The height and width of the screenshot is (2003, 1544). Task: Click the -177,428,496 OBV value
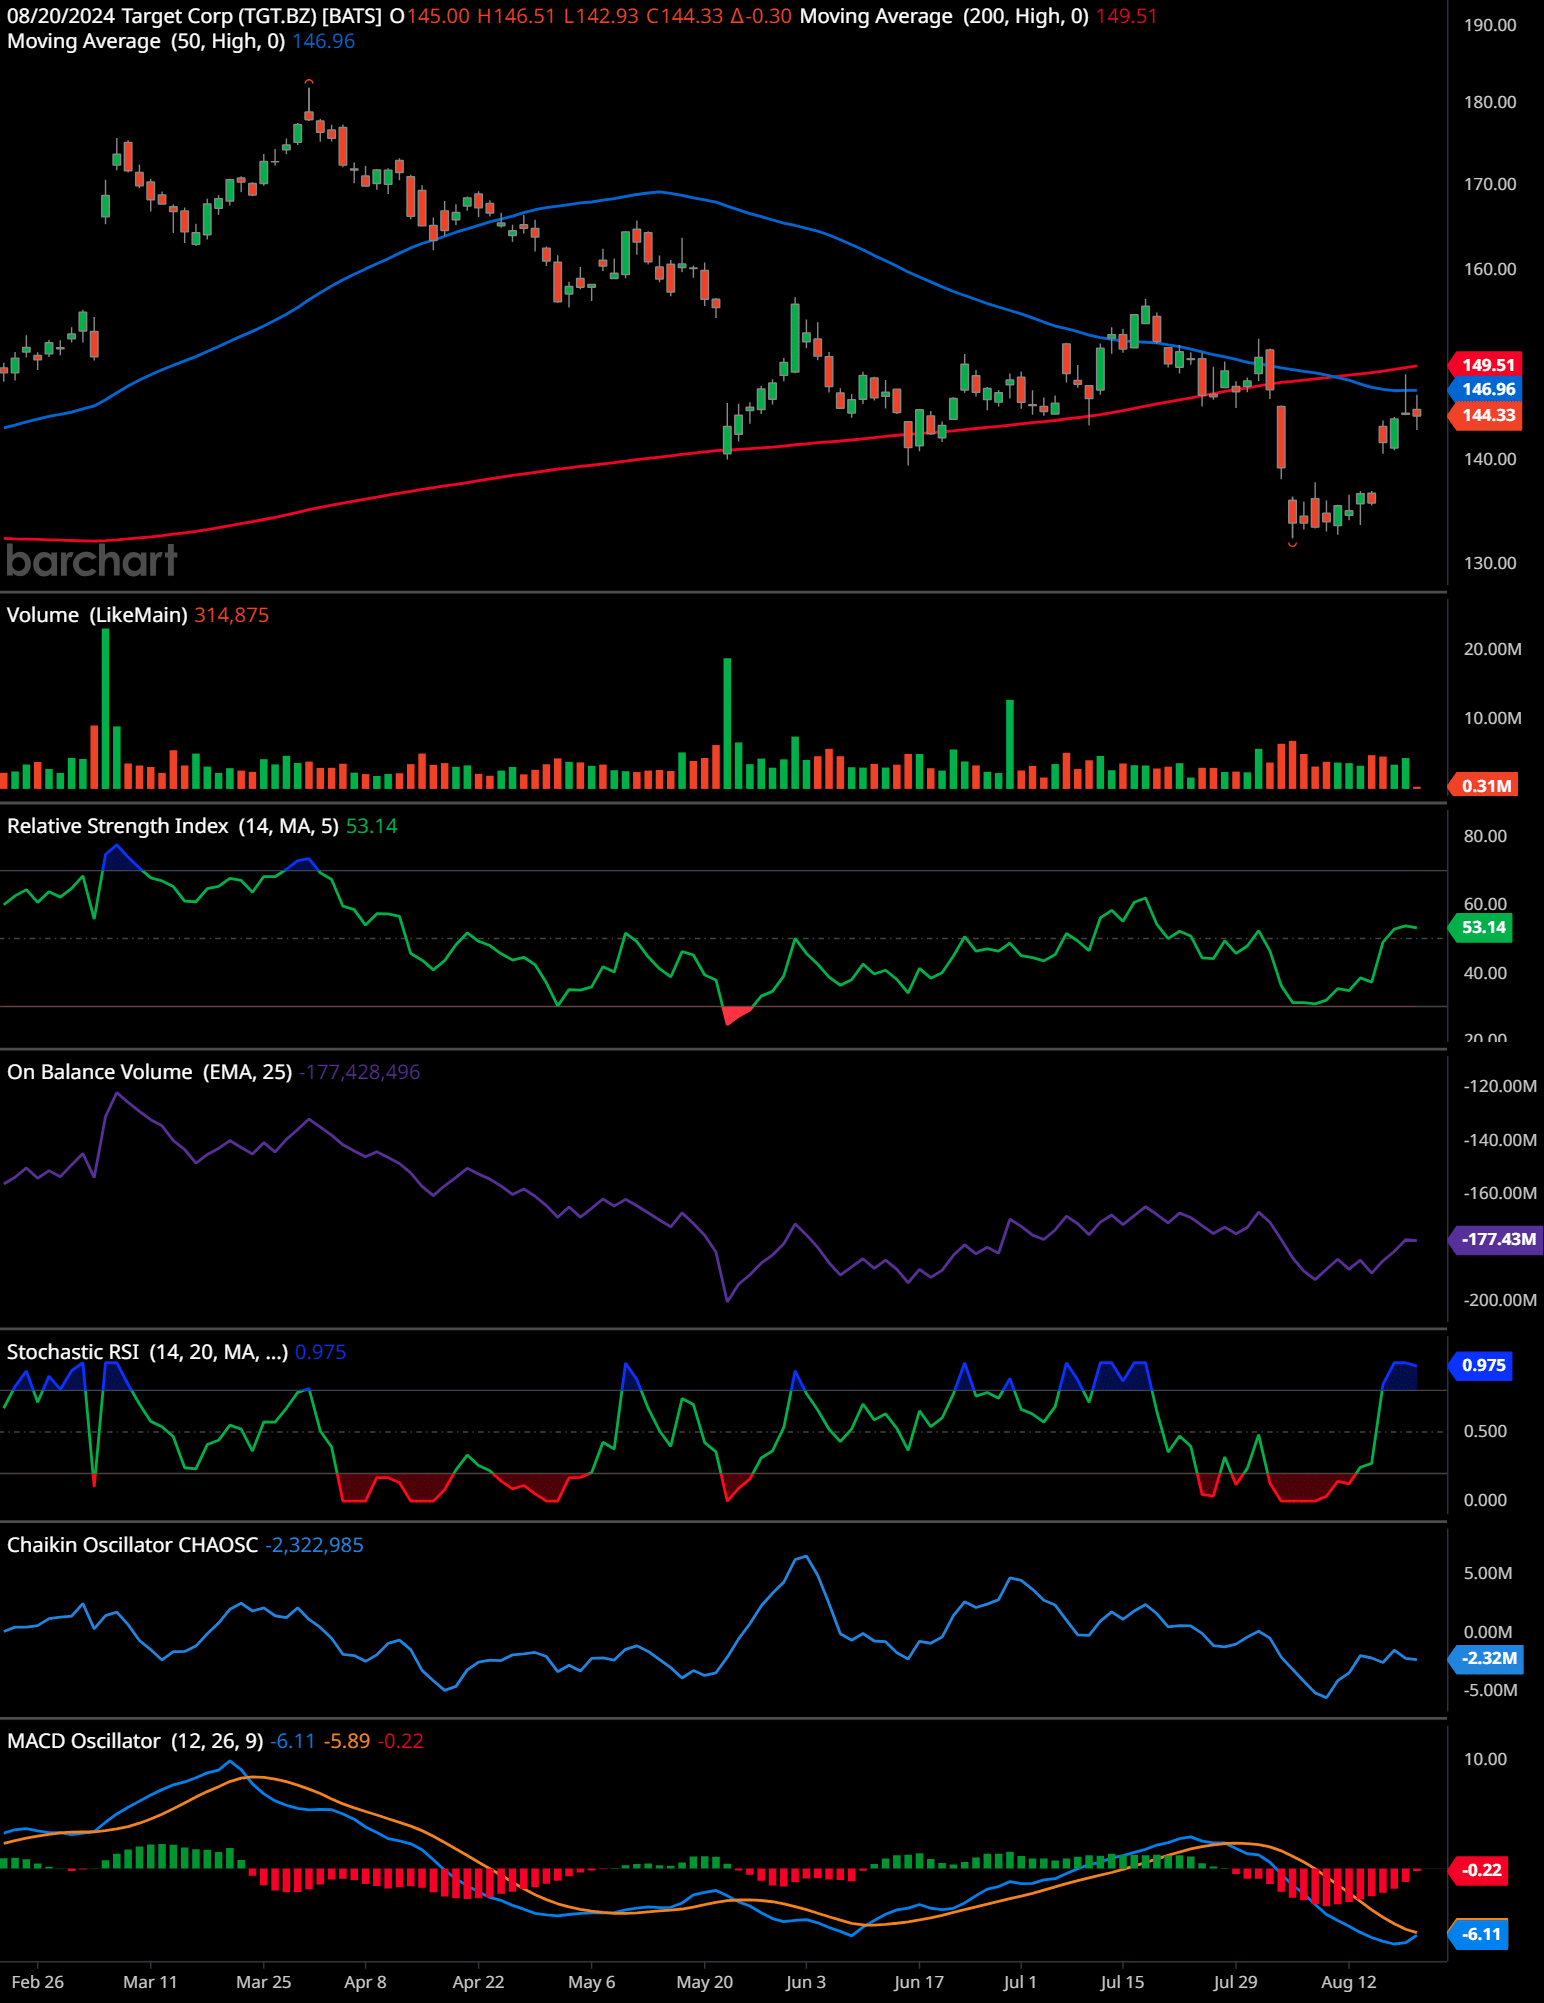pyautogui.click(x=360, y=1072)
